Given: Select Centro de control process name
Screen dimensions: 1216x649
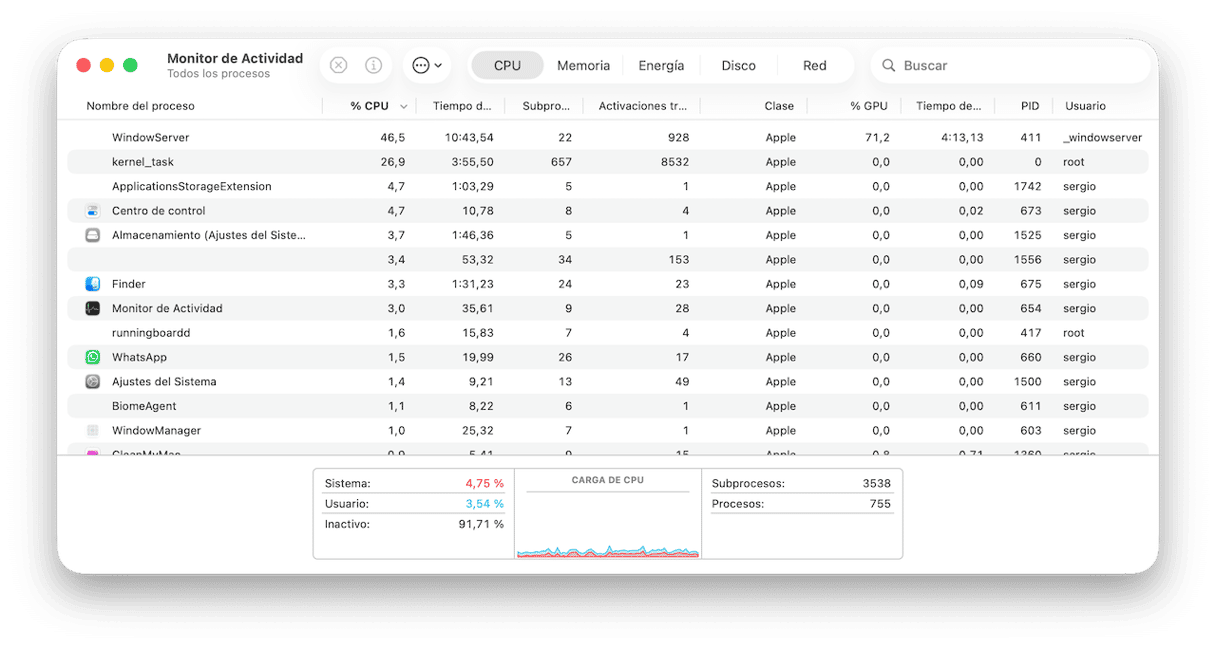Looking at the screenshot, I should [x=159, y=211].
